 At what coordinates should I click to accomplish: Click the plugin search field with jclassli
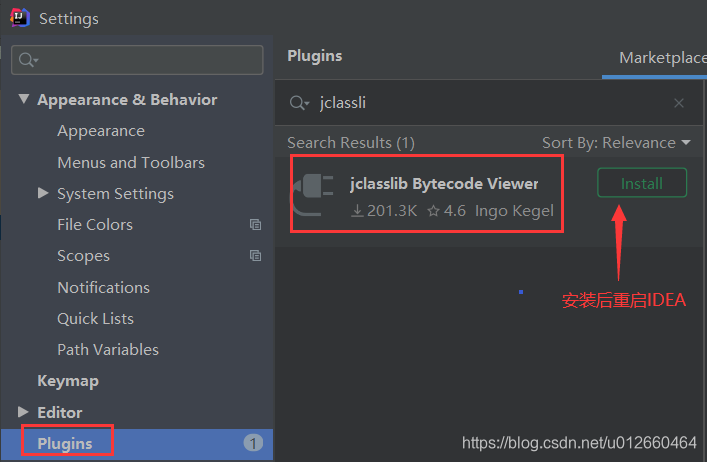coord(489,103)
